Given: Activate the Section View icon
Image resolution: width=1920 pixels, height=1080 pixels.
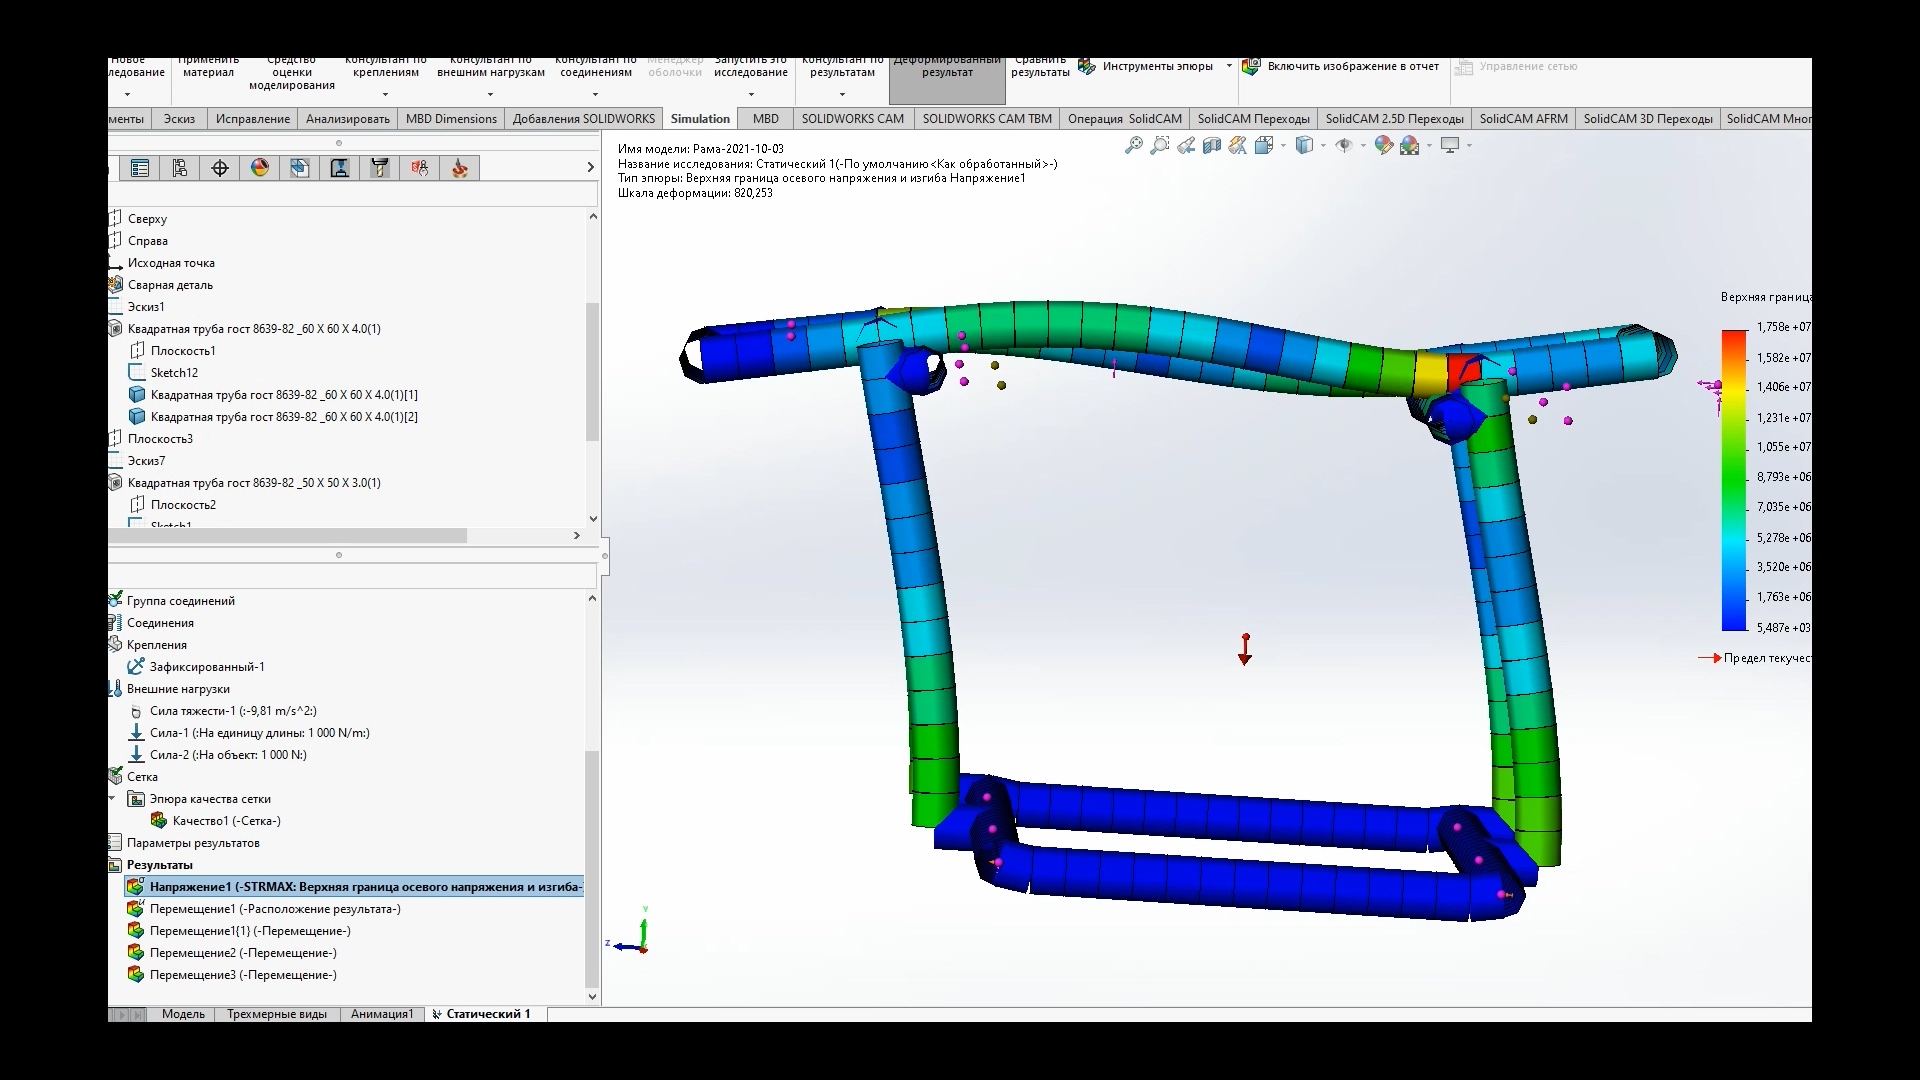Looking at the screenshot, I should tap(1212, 146).
